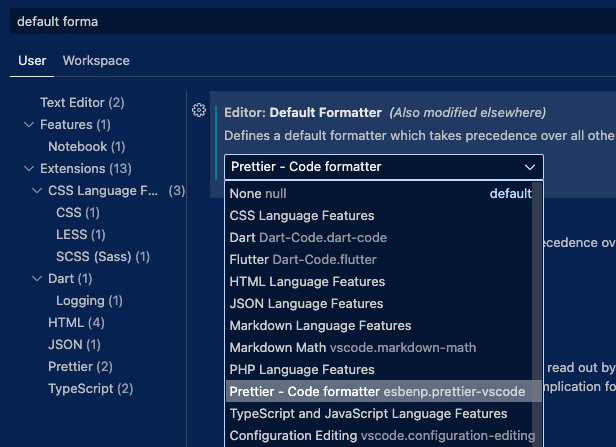This screenshot has height=447, width=616.
Task: Close the Default Formatter dropdown via chevron
Action: click(x=530, y=167)
